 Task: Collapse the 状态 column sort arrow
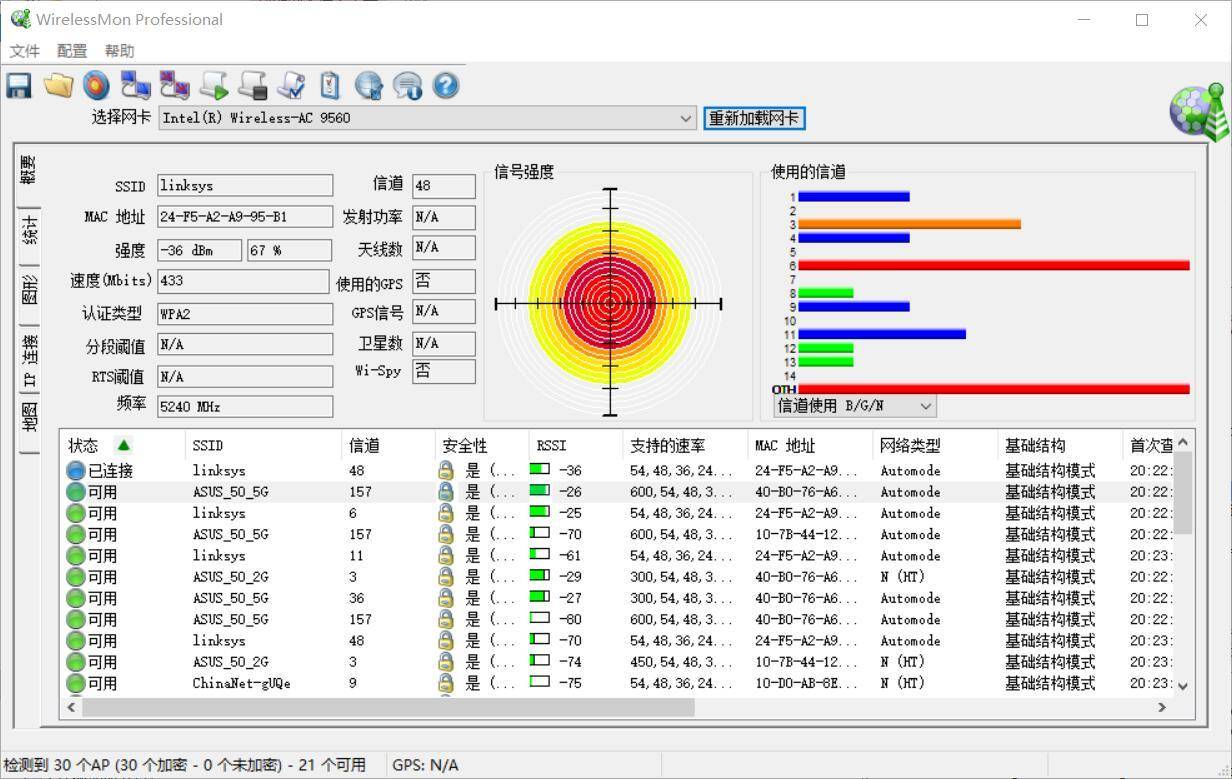click(x=123, y=445)
